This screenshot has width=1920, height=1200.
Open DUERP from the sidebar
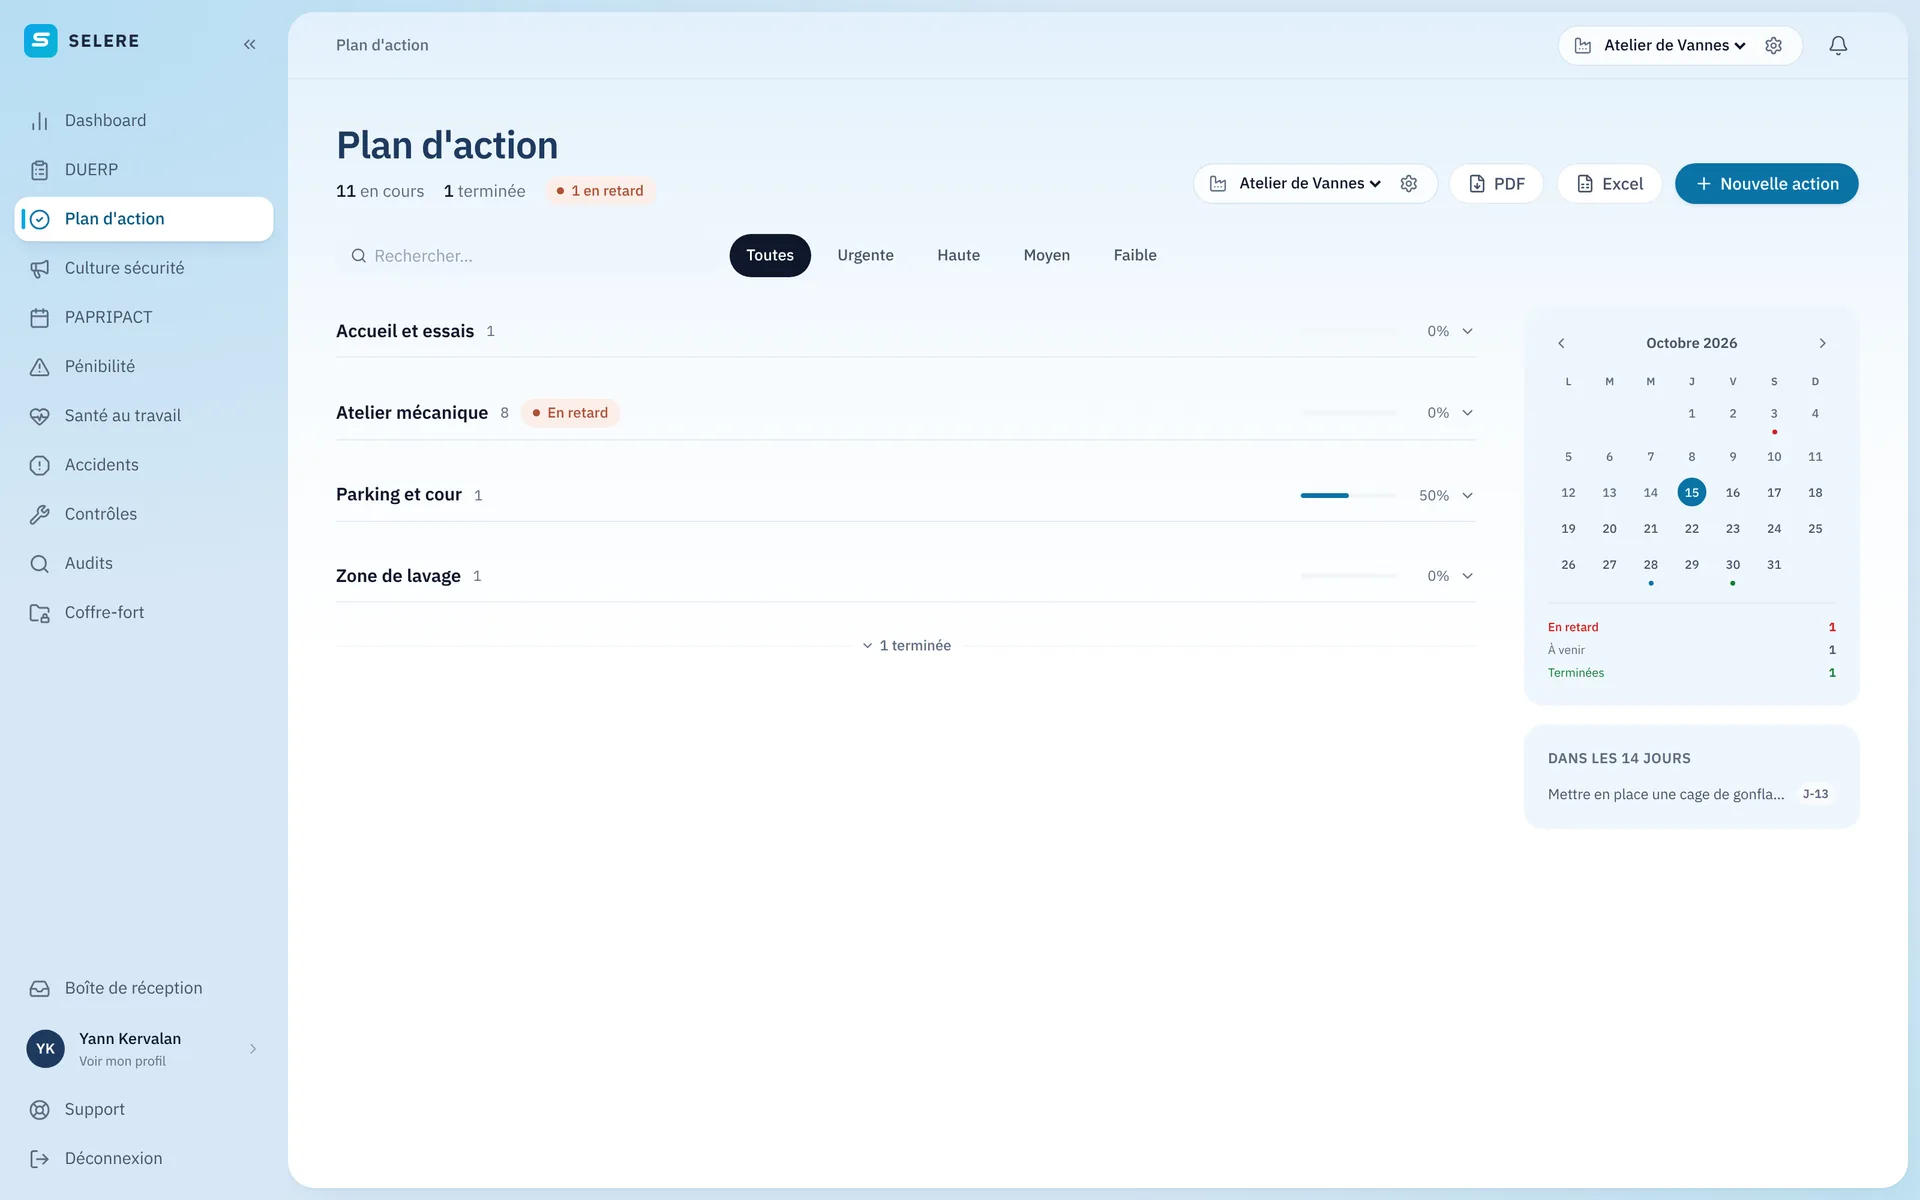(x=144, y=170)
